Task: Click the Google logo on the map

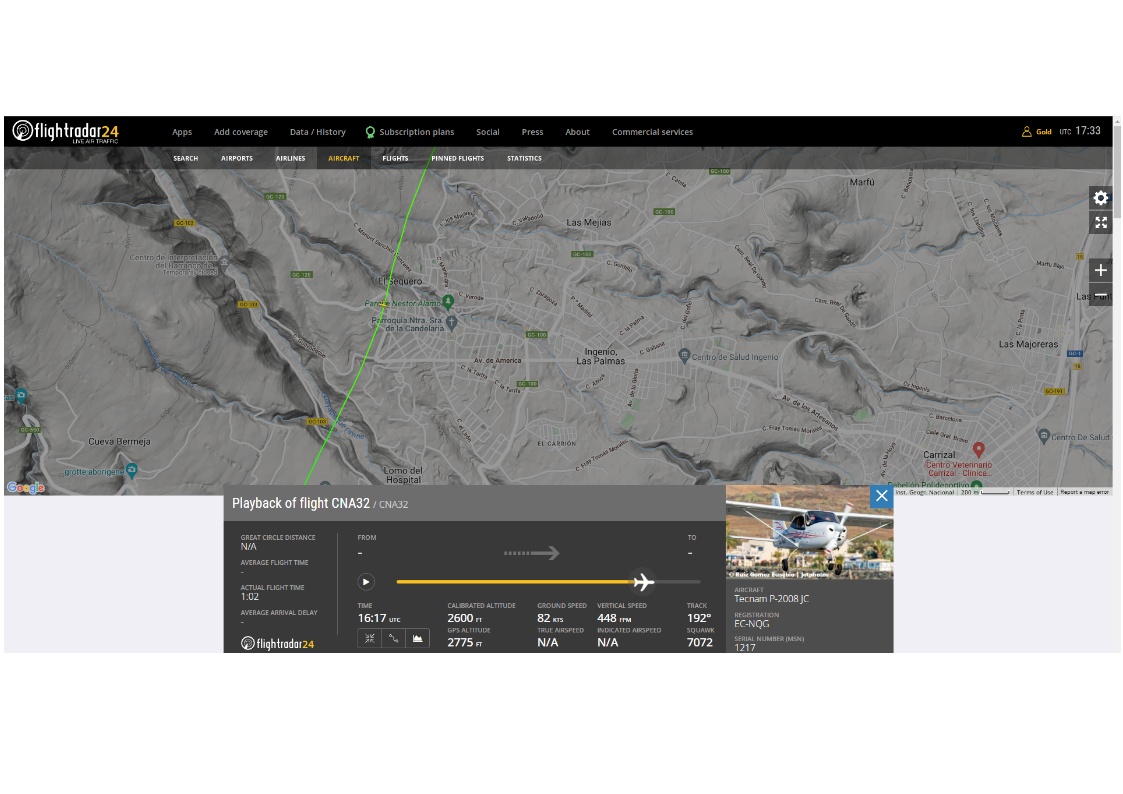Action: click(26, 488)
